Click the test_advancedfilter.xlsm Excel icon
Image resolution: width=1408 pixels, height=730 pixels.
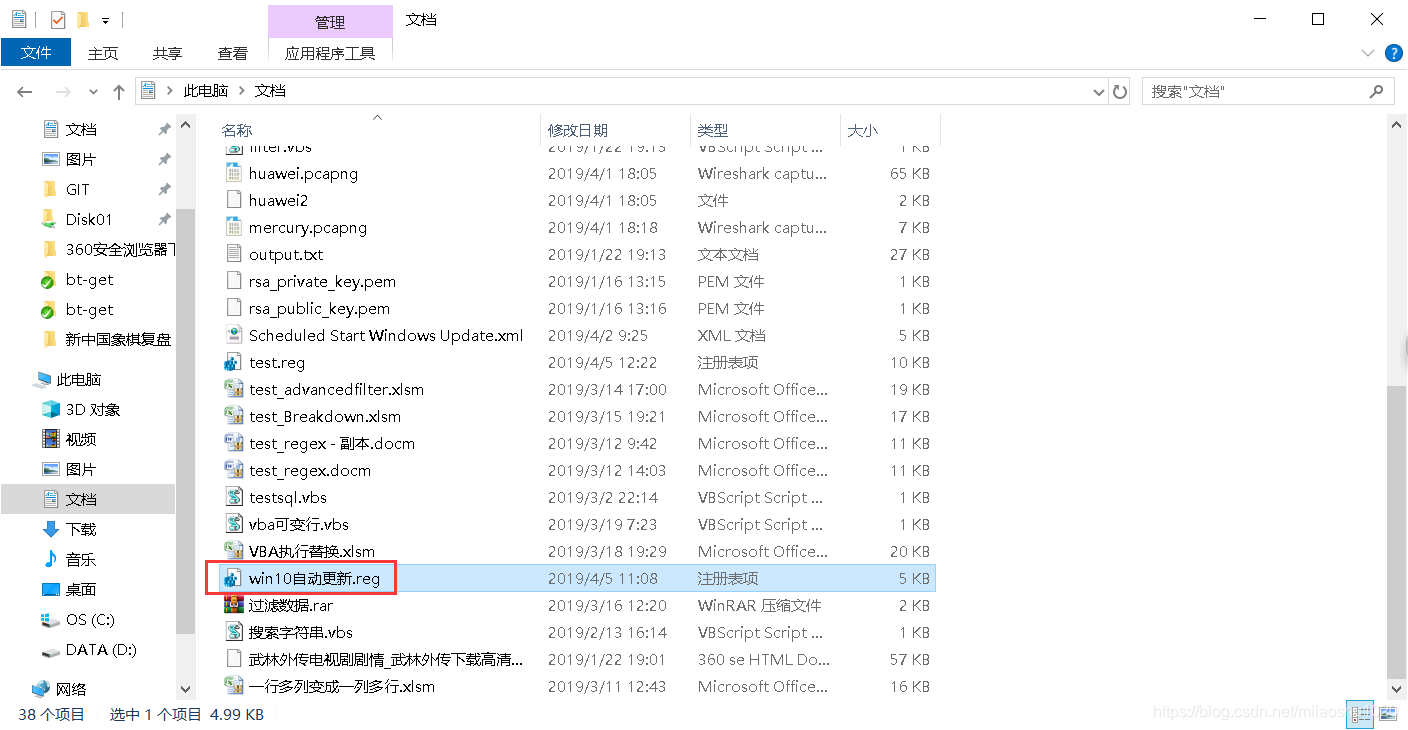[234, 389]
